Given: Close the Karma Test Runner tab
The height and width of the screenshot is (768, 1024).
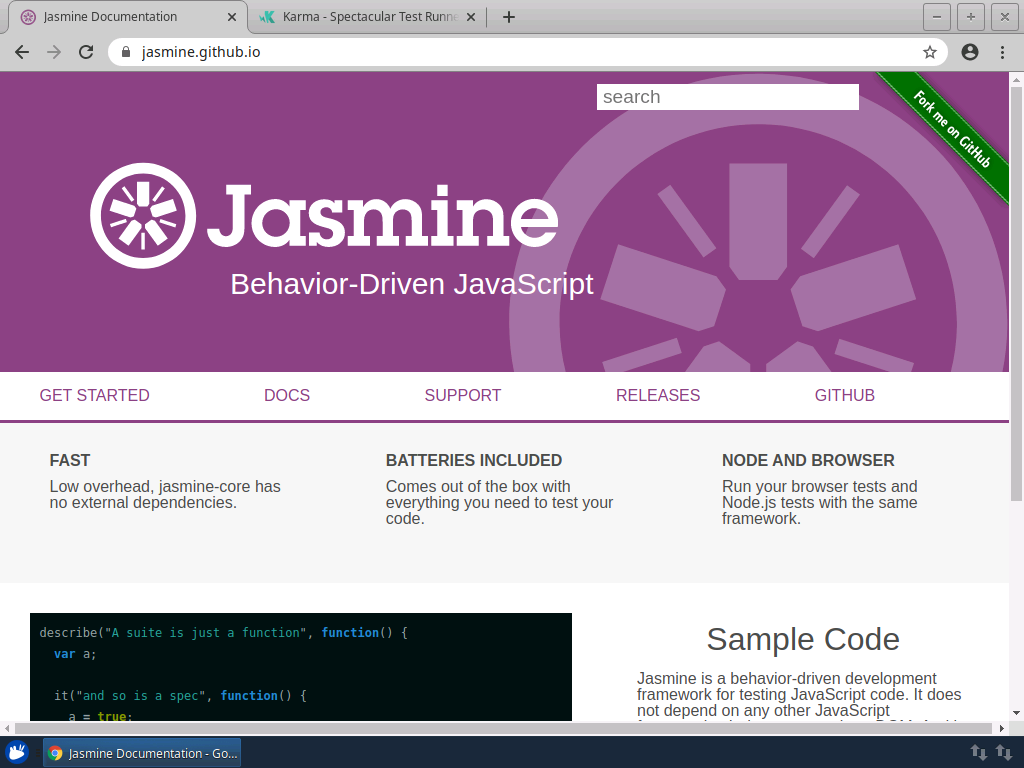Looking at the screenshot, I should pos(471,17).
